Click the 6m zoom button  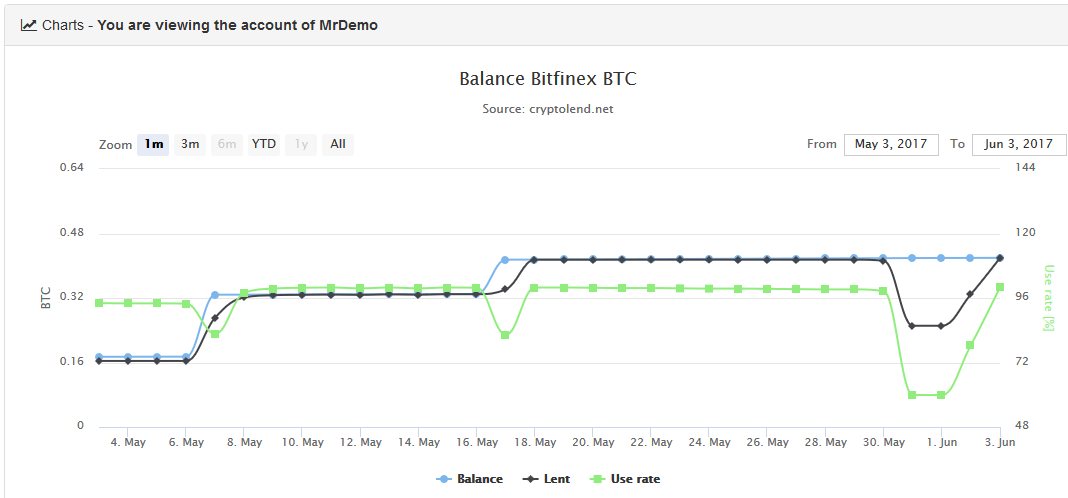[x=227, y=144]
